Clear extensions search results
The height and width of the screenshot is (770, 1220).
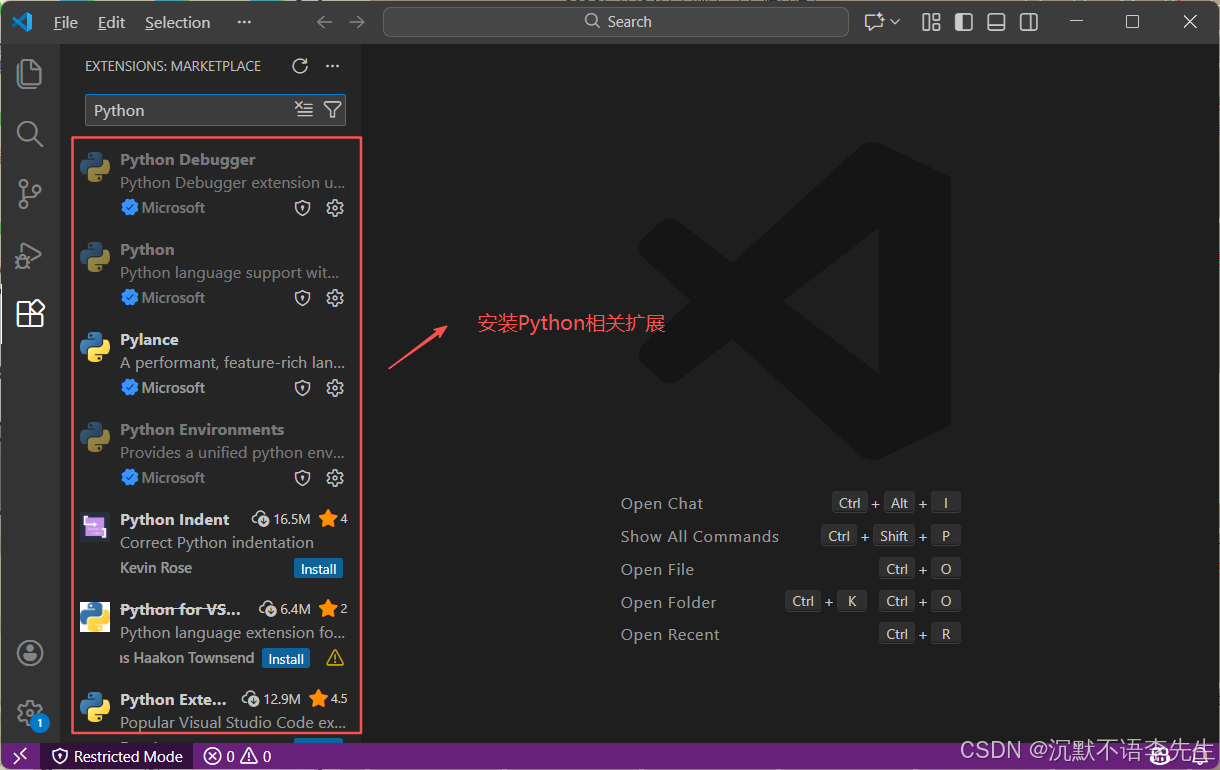pyautogui.click(x=304, y=110)
